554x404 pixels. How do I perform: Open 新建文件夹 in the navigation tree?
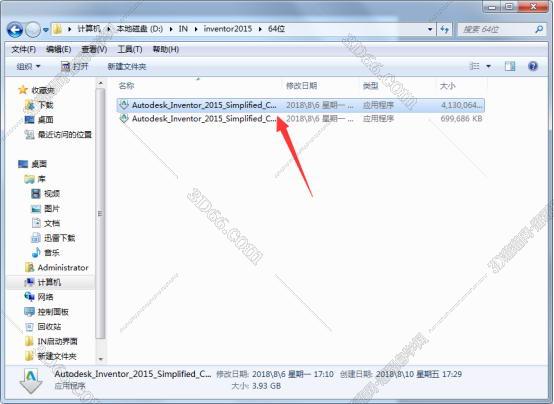(57, 356)
